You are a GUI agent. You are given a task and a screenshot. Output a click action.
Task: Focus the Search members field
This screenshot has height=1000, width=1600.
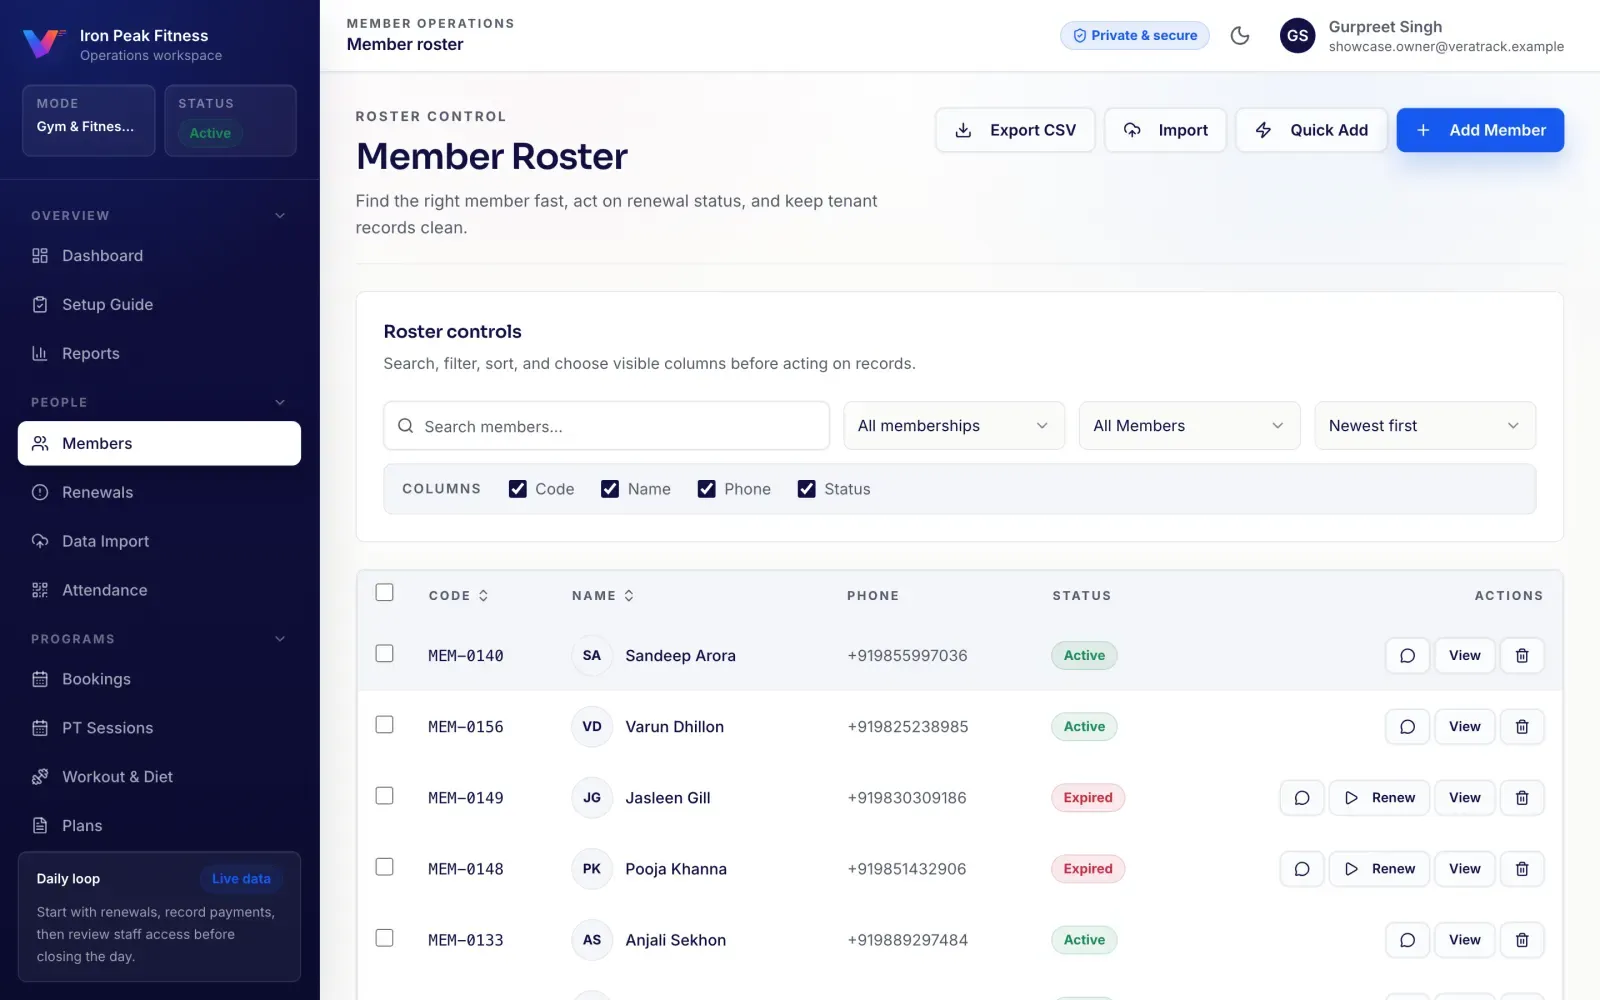[x=607, y=426]
